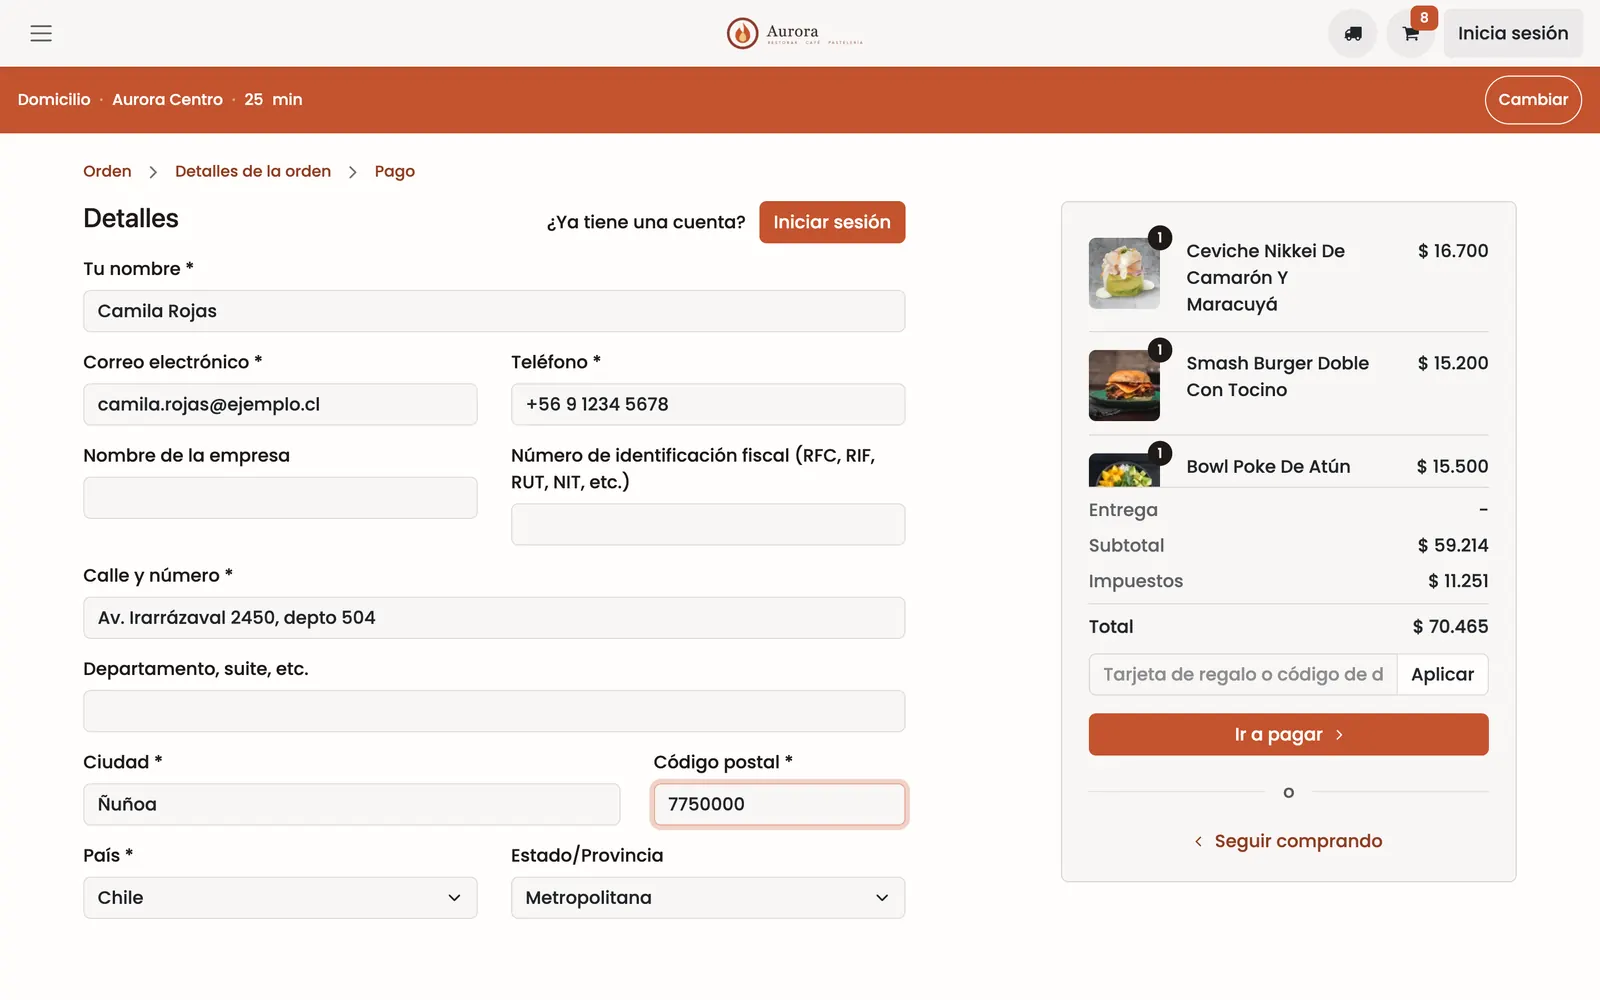Click the Calle y número field
This screenshot has height=1000, width=1600.
coord(494,618)
